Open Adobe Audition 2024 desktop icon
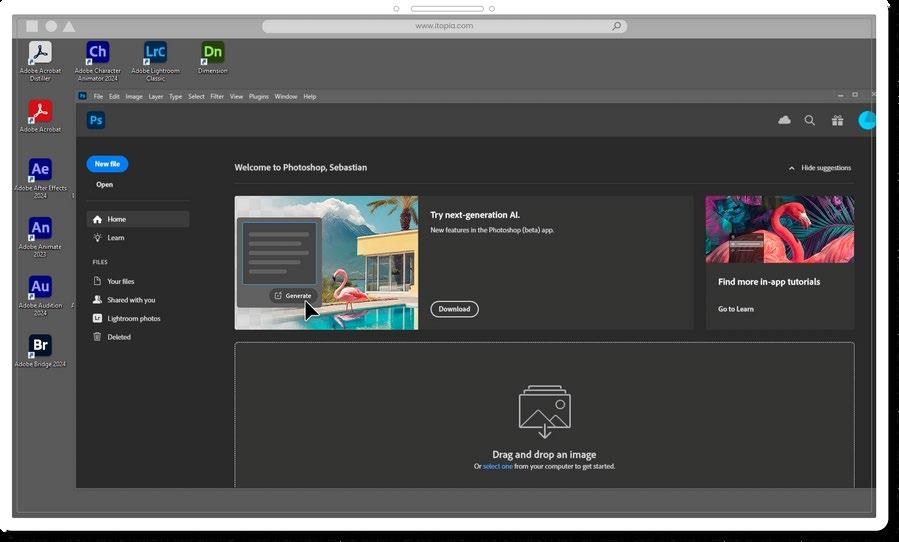This screenshot has height=542, width=899. (40, 296)
